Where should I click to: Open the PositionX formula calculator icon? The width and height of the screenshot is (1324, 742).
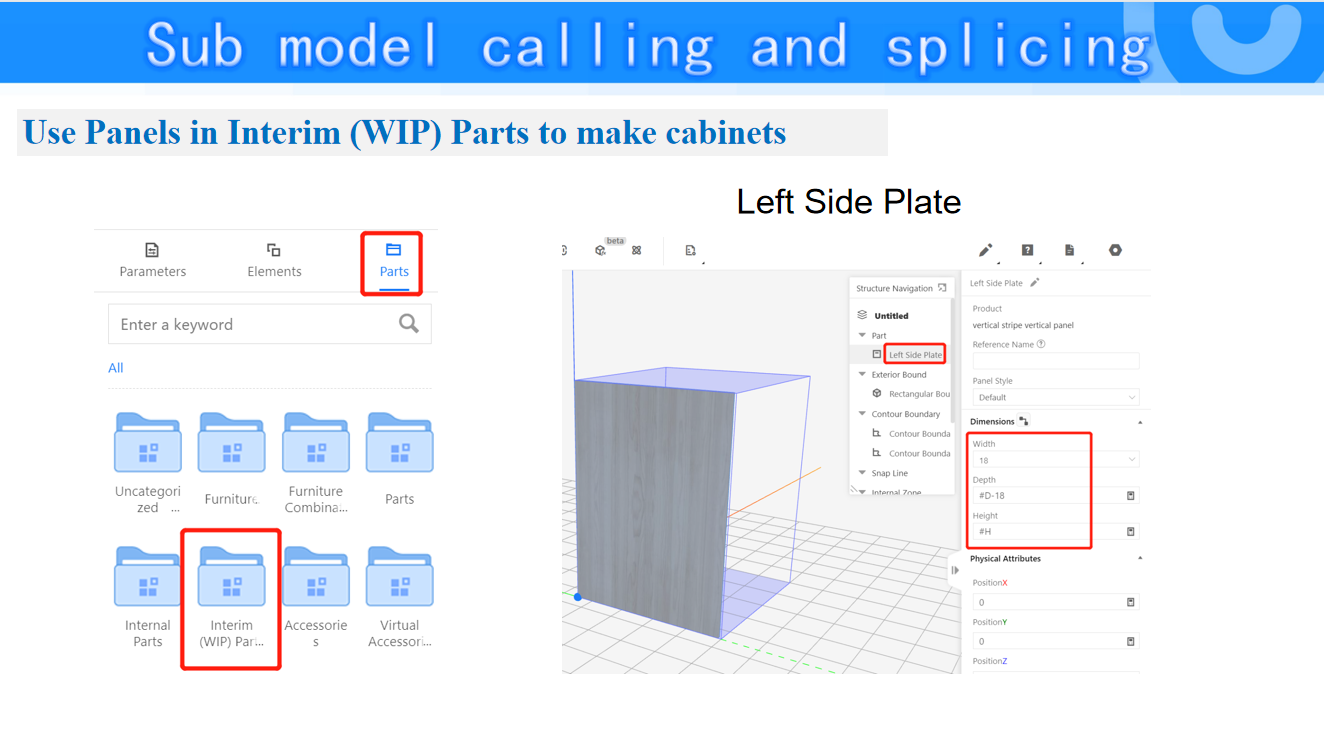pos(1131,602)
